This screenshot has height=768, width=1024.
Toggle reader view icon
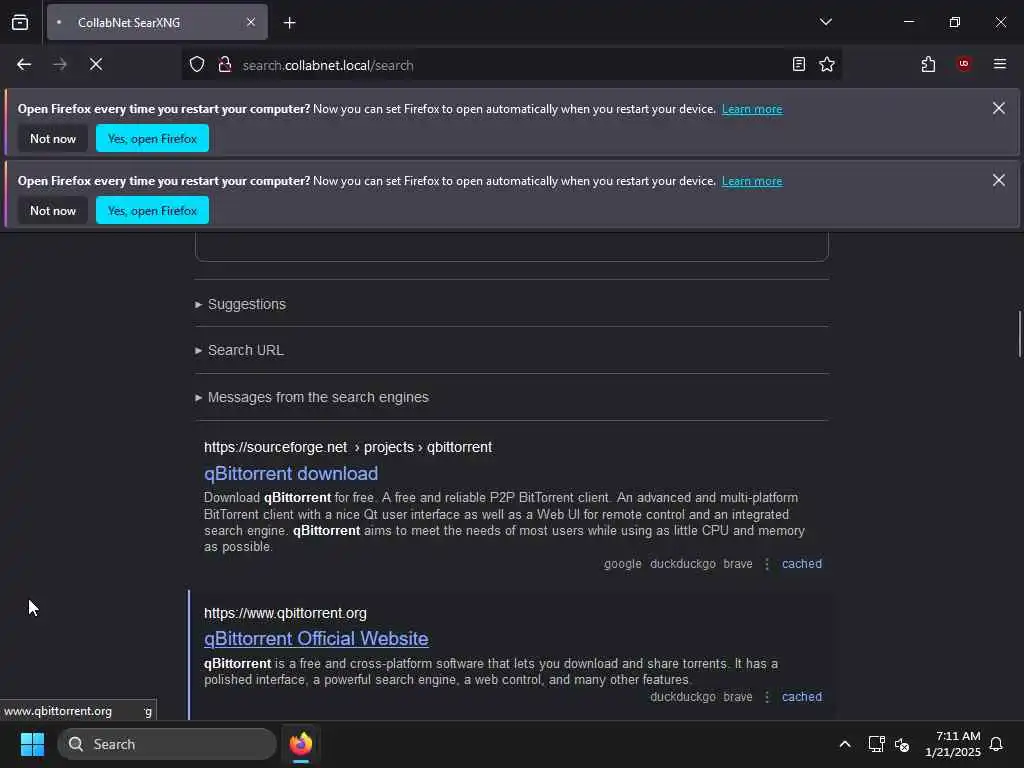799,64
